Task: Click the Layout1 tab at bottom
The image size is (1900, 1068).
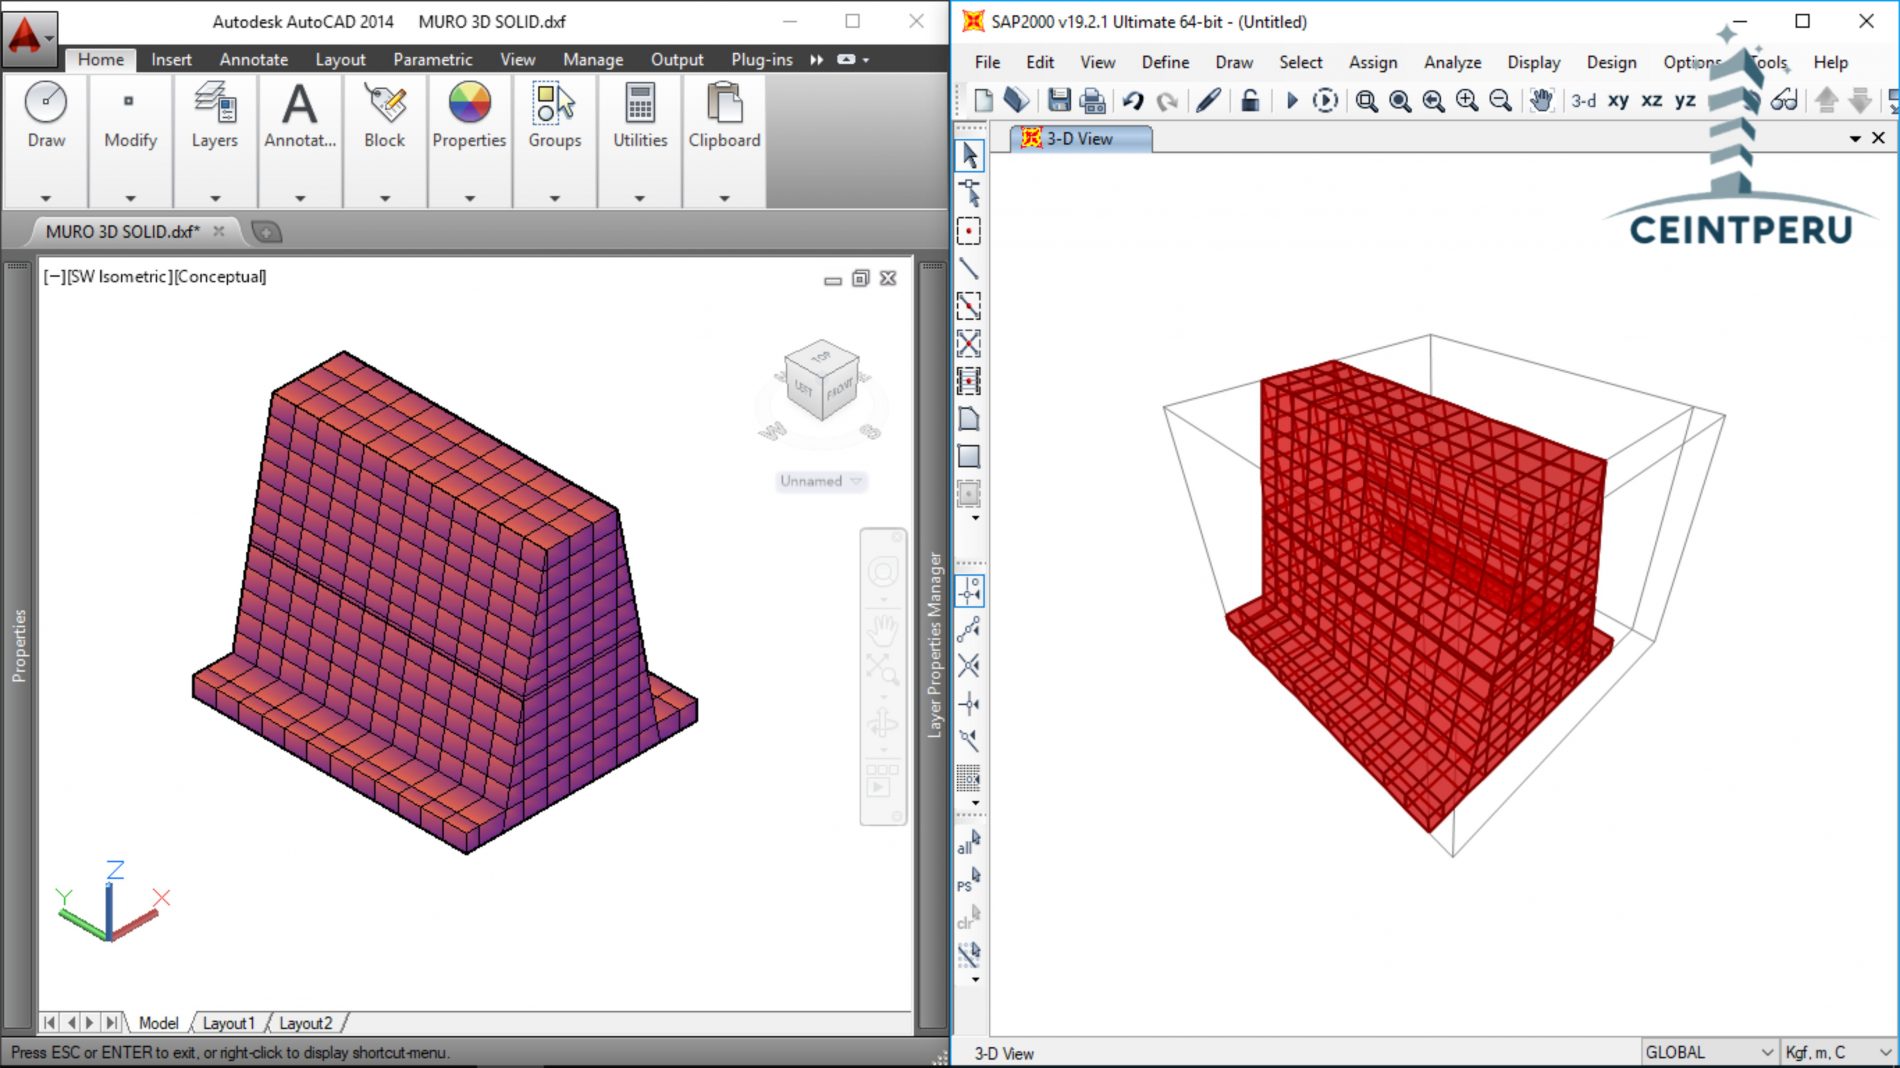Action: pyautogui.click(x=228, y=1023)
